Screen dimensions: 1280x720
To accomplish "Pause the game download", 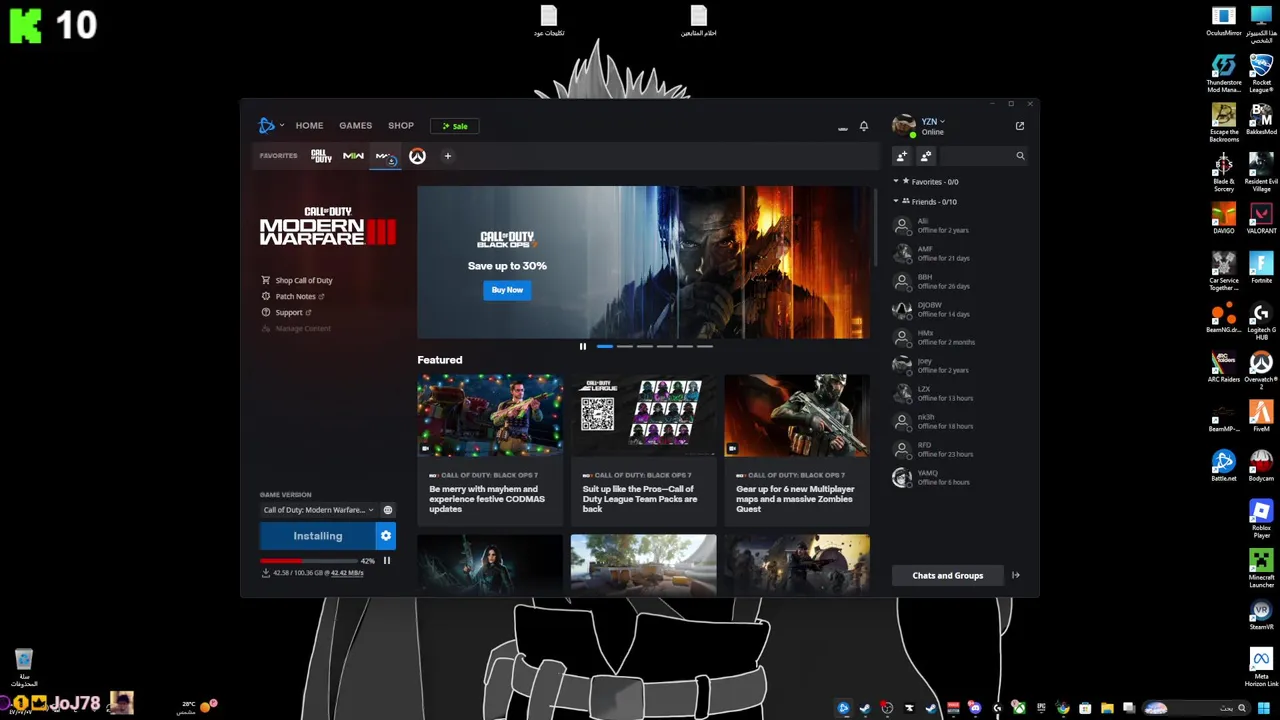I will [x=387, y=561].
